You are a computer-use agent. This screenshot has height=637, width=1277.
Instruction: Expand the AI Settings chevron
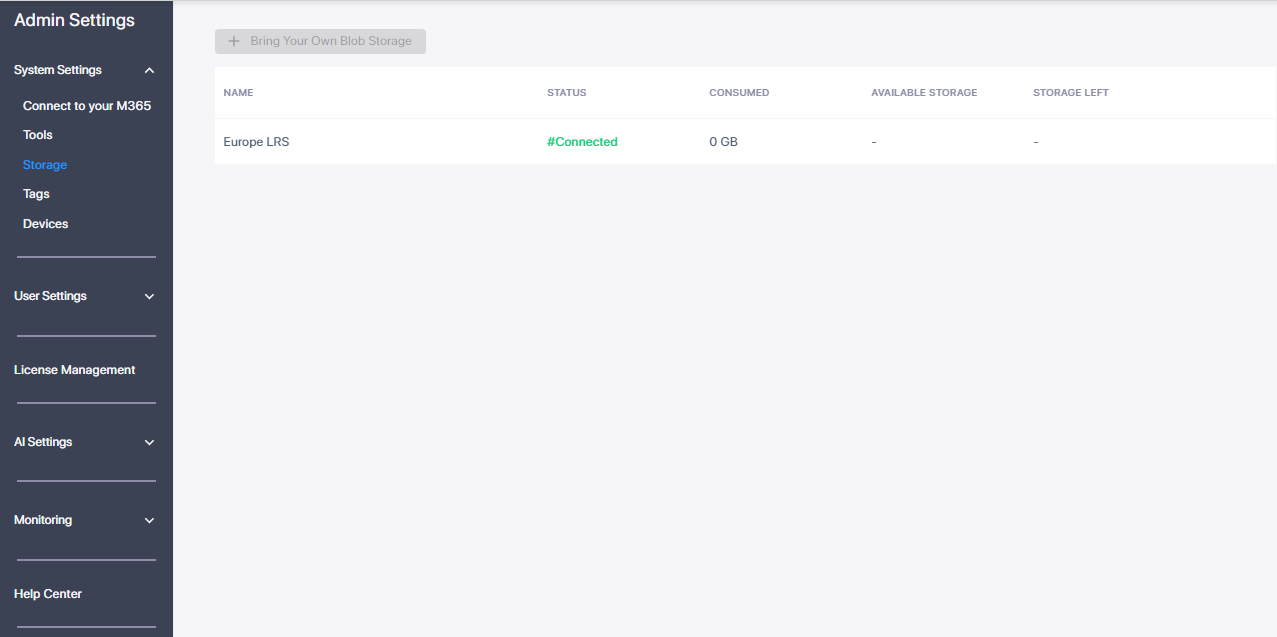click(149, 443)
